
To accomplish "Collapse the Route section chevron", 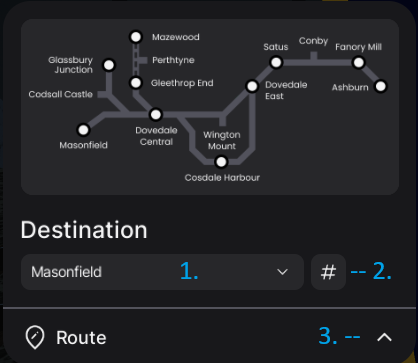I will 384,337.
